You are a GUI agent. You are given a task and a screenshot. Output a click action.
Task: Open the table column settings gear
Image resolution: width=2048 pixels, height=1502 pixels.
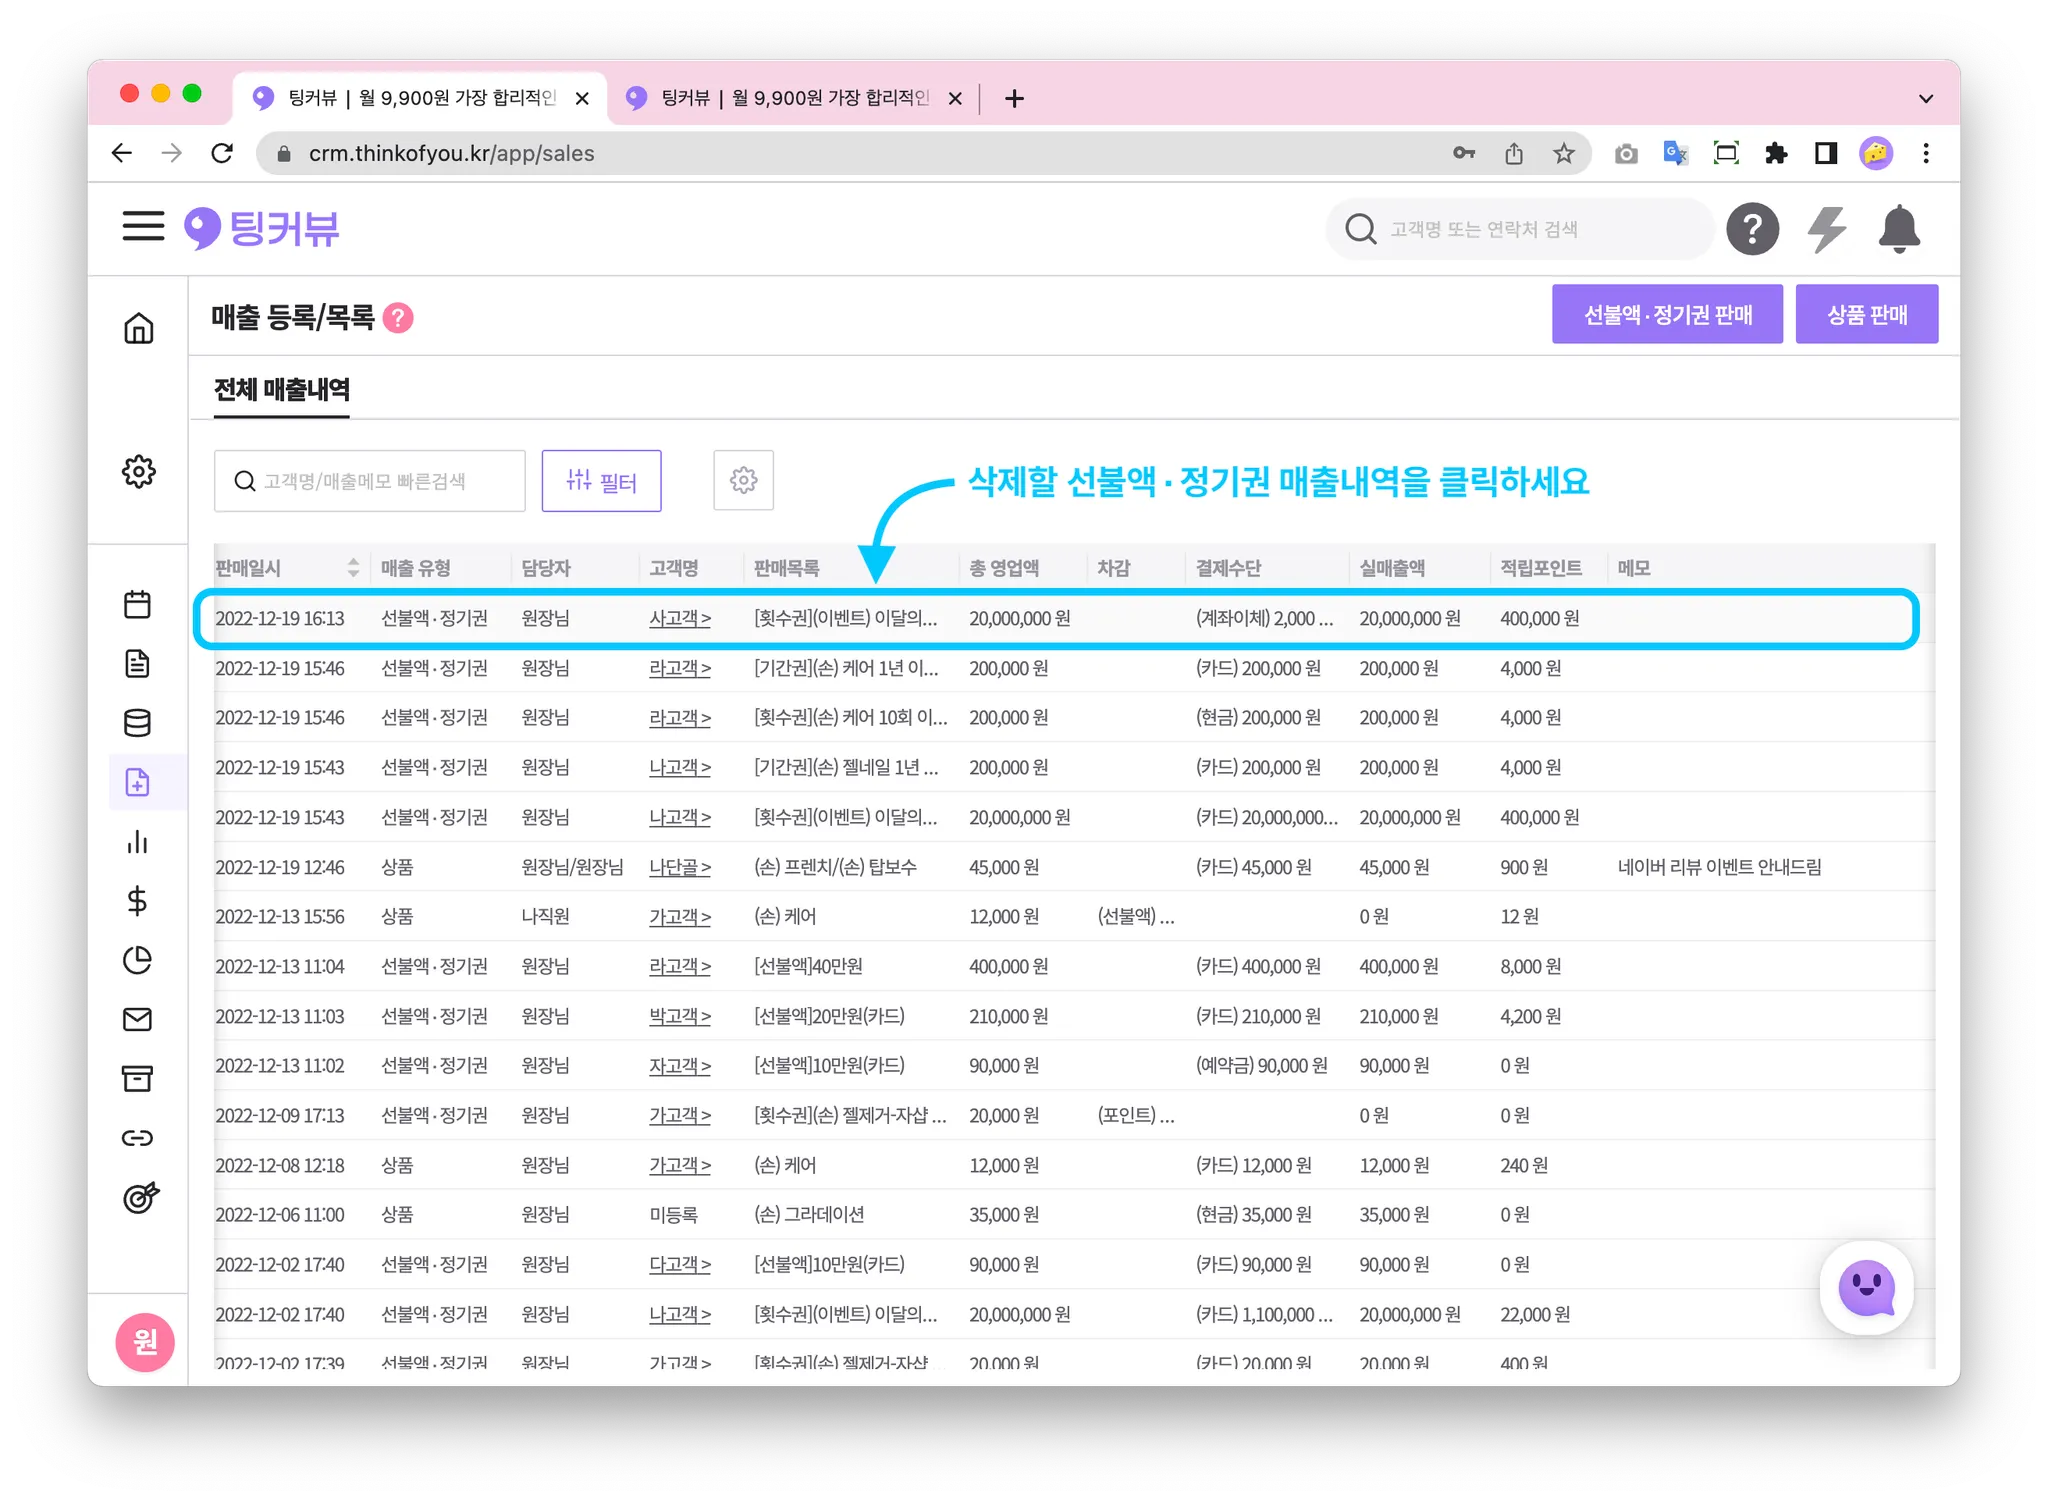743,481
